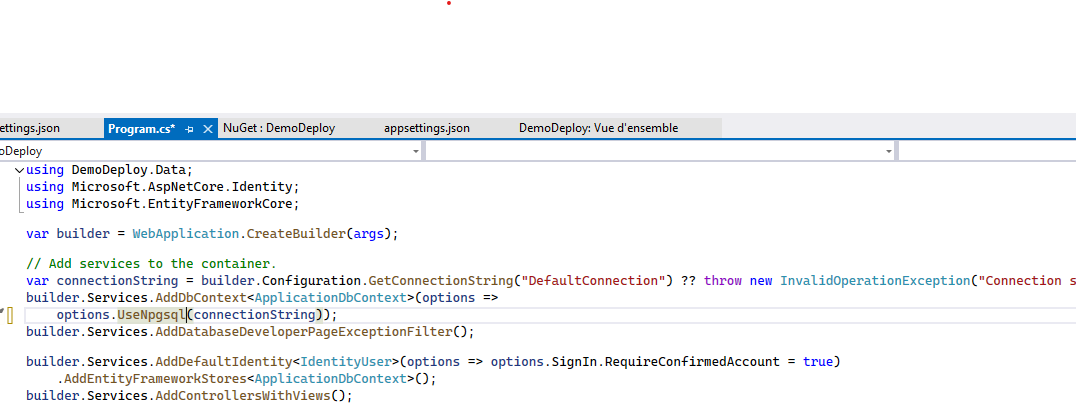This screenshot has height=417, width=1076.
Task: Switch to the partially hidden leftmost settings.json tab
Action: tap(30, 128)
